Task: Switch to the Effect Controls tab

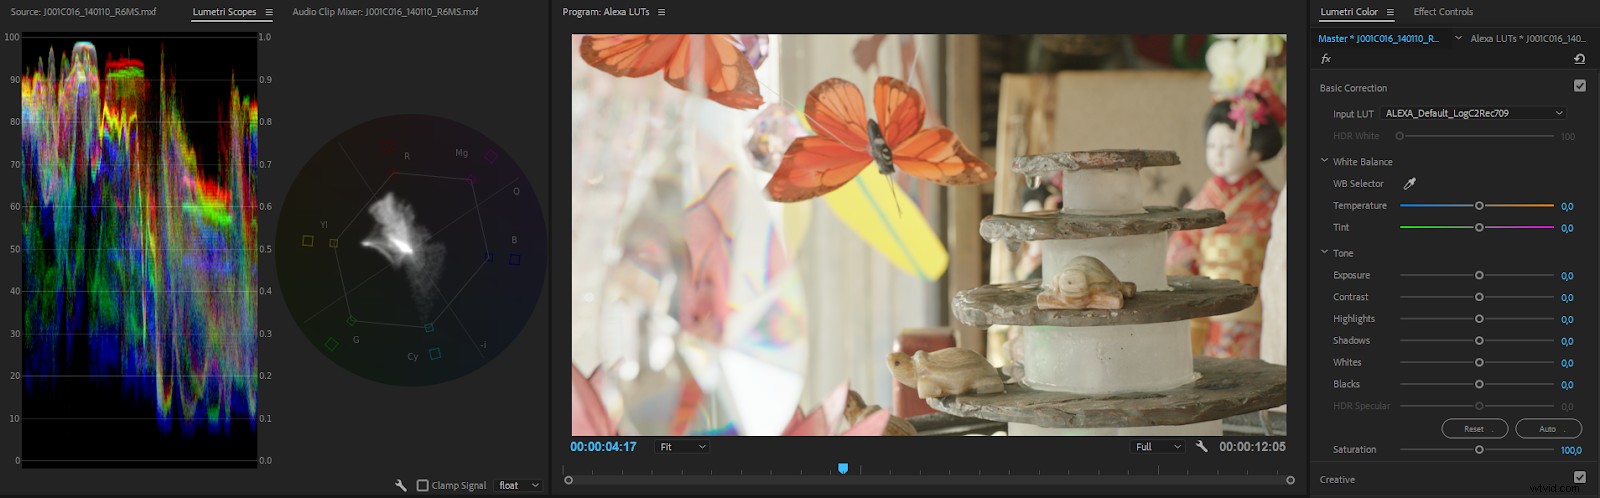Action: (1443, 12)
